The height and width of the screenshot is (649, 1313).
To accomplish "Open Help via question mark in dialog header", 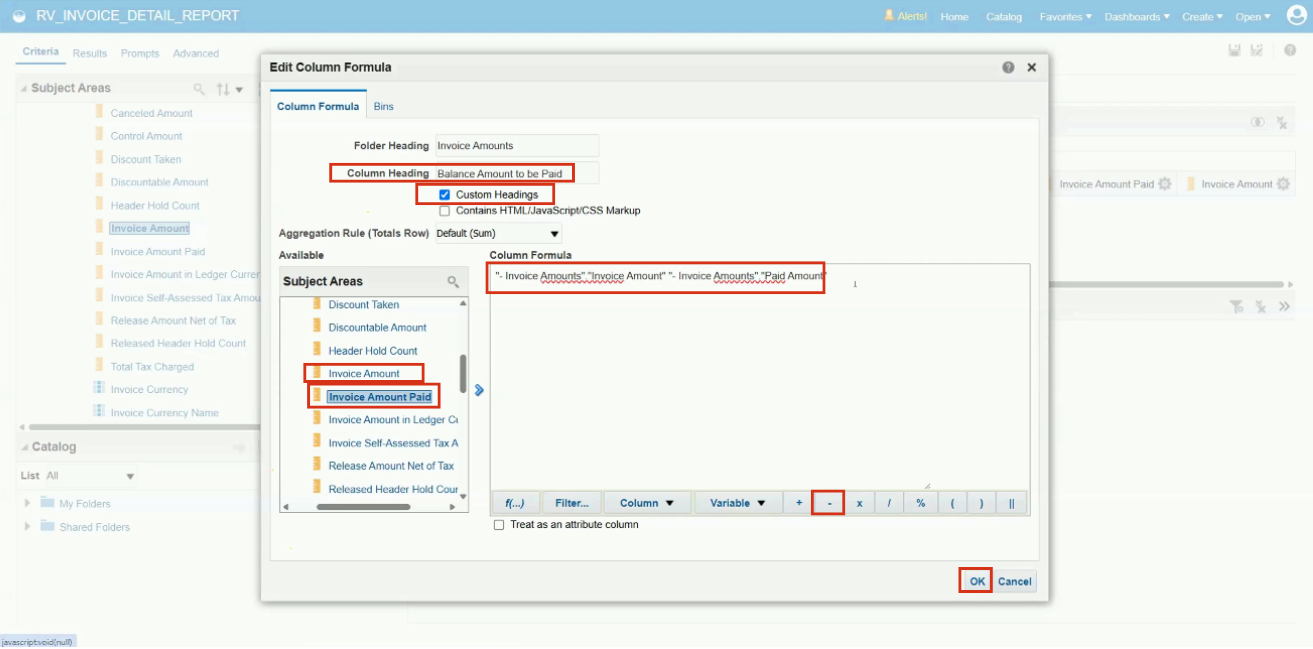I will tap(1009, 67).
